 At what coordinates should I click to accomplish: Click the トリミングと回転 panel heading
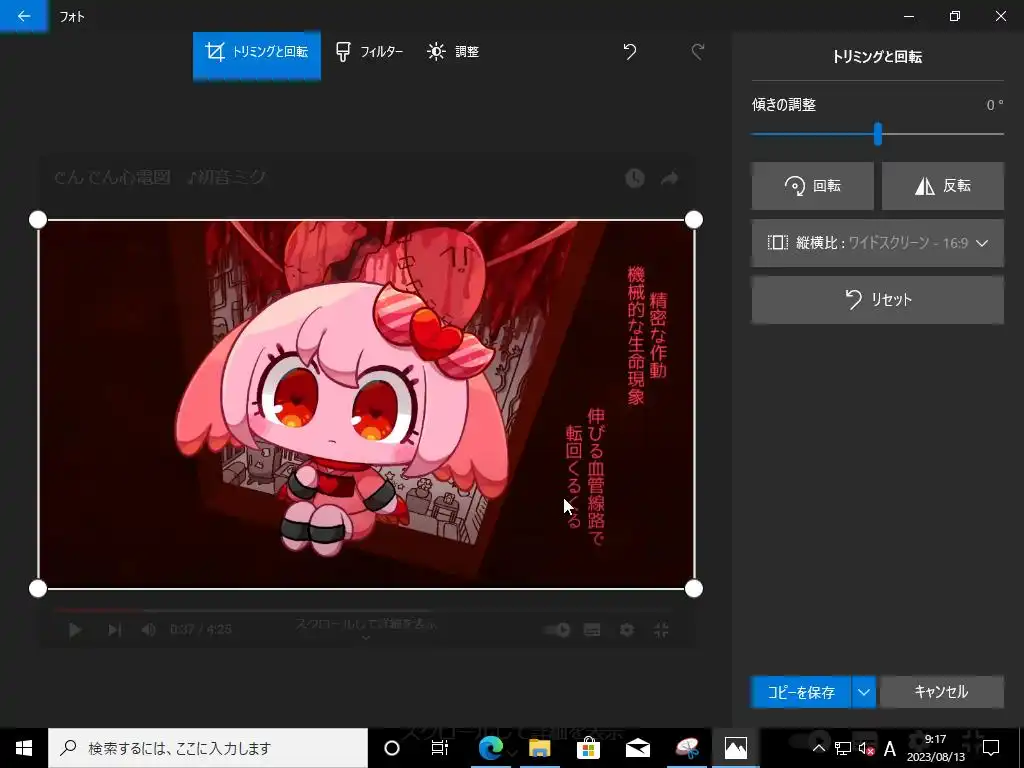877,57
